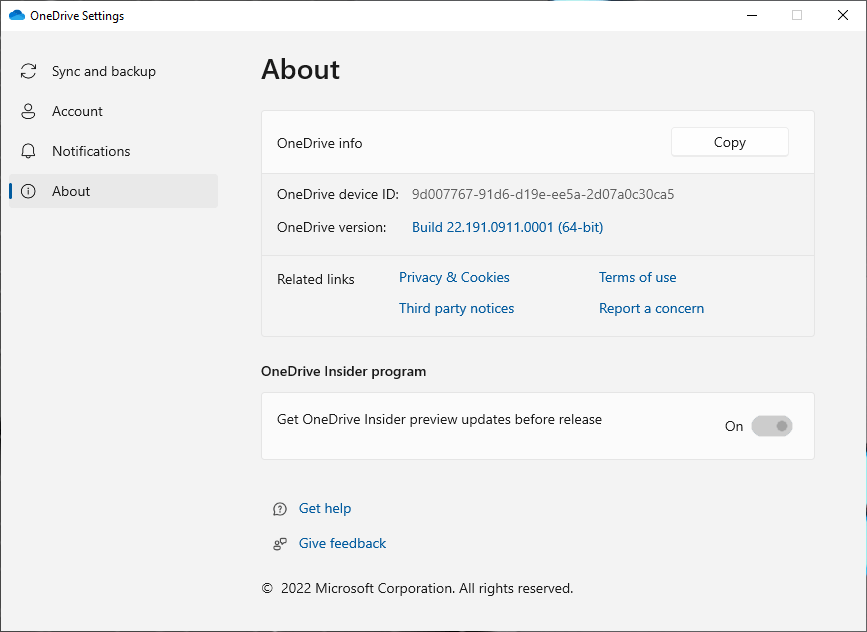Click the Sync and backup sync-arrows icon
The image size is (867, 632).
click(28, 71)
